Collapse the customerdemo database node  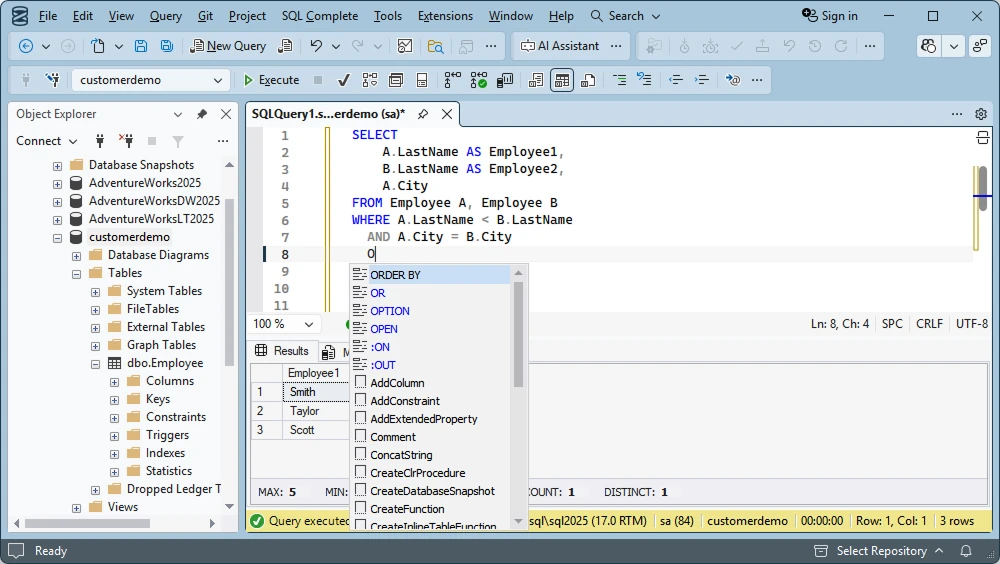click(x=57, y=237)
